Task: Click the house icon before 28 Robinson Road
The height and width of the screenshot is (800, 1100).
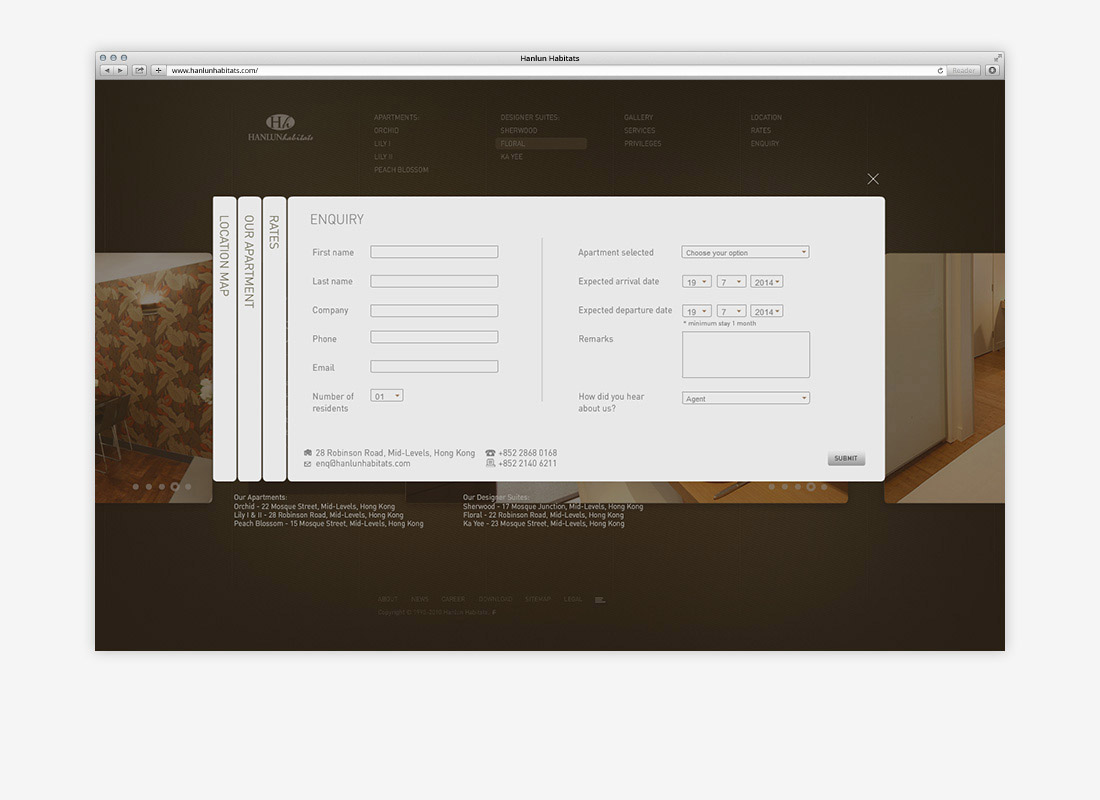Action: [307, 452]
